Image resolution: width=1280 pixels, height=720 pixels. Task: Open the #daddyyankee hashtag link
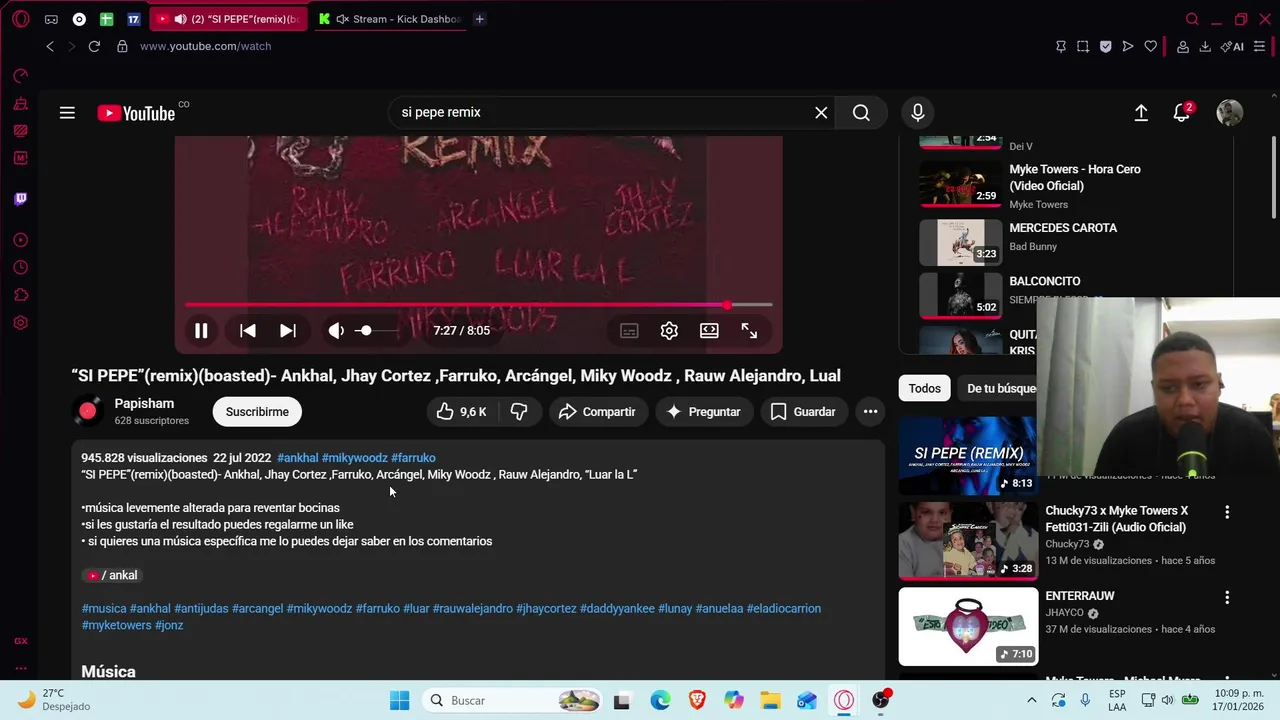pyautogui.click(x=617, y=608)
